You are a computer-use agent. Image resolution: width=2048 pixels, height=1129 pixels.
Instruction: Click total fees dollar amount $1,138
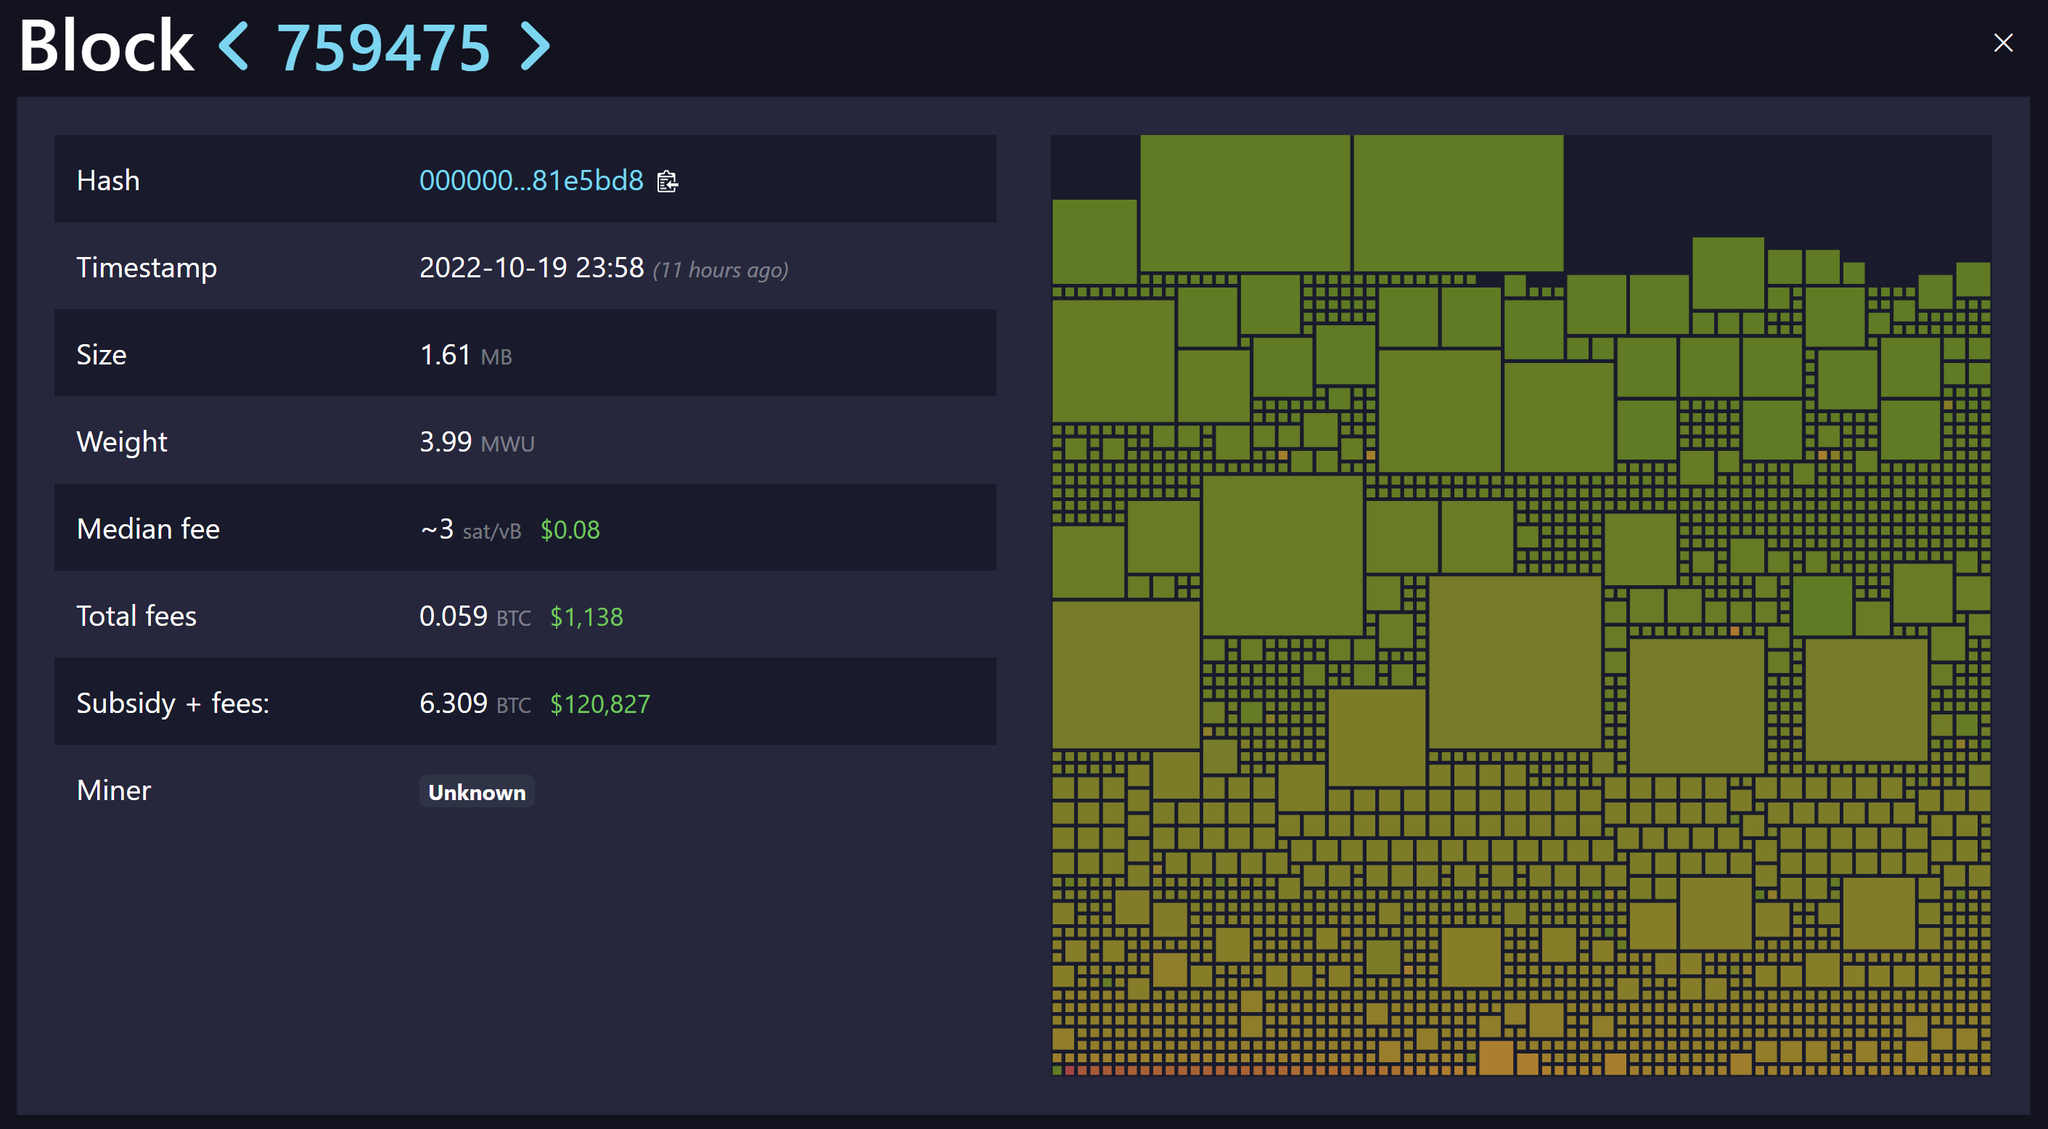(587, 617)
